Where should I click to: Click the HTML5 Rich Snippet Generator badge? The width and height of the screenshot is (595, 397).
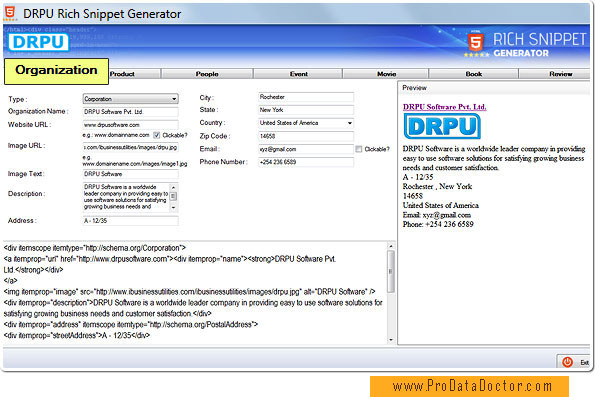point(526,44)
